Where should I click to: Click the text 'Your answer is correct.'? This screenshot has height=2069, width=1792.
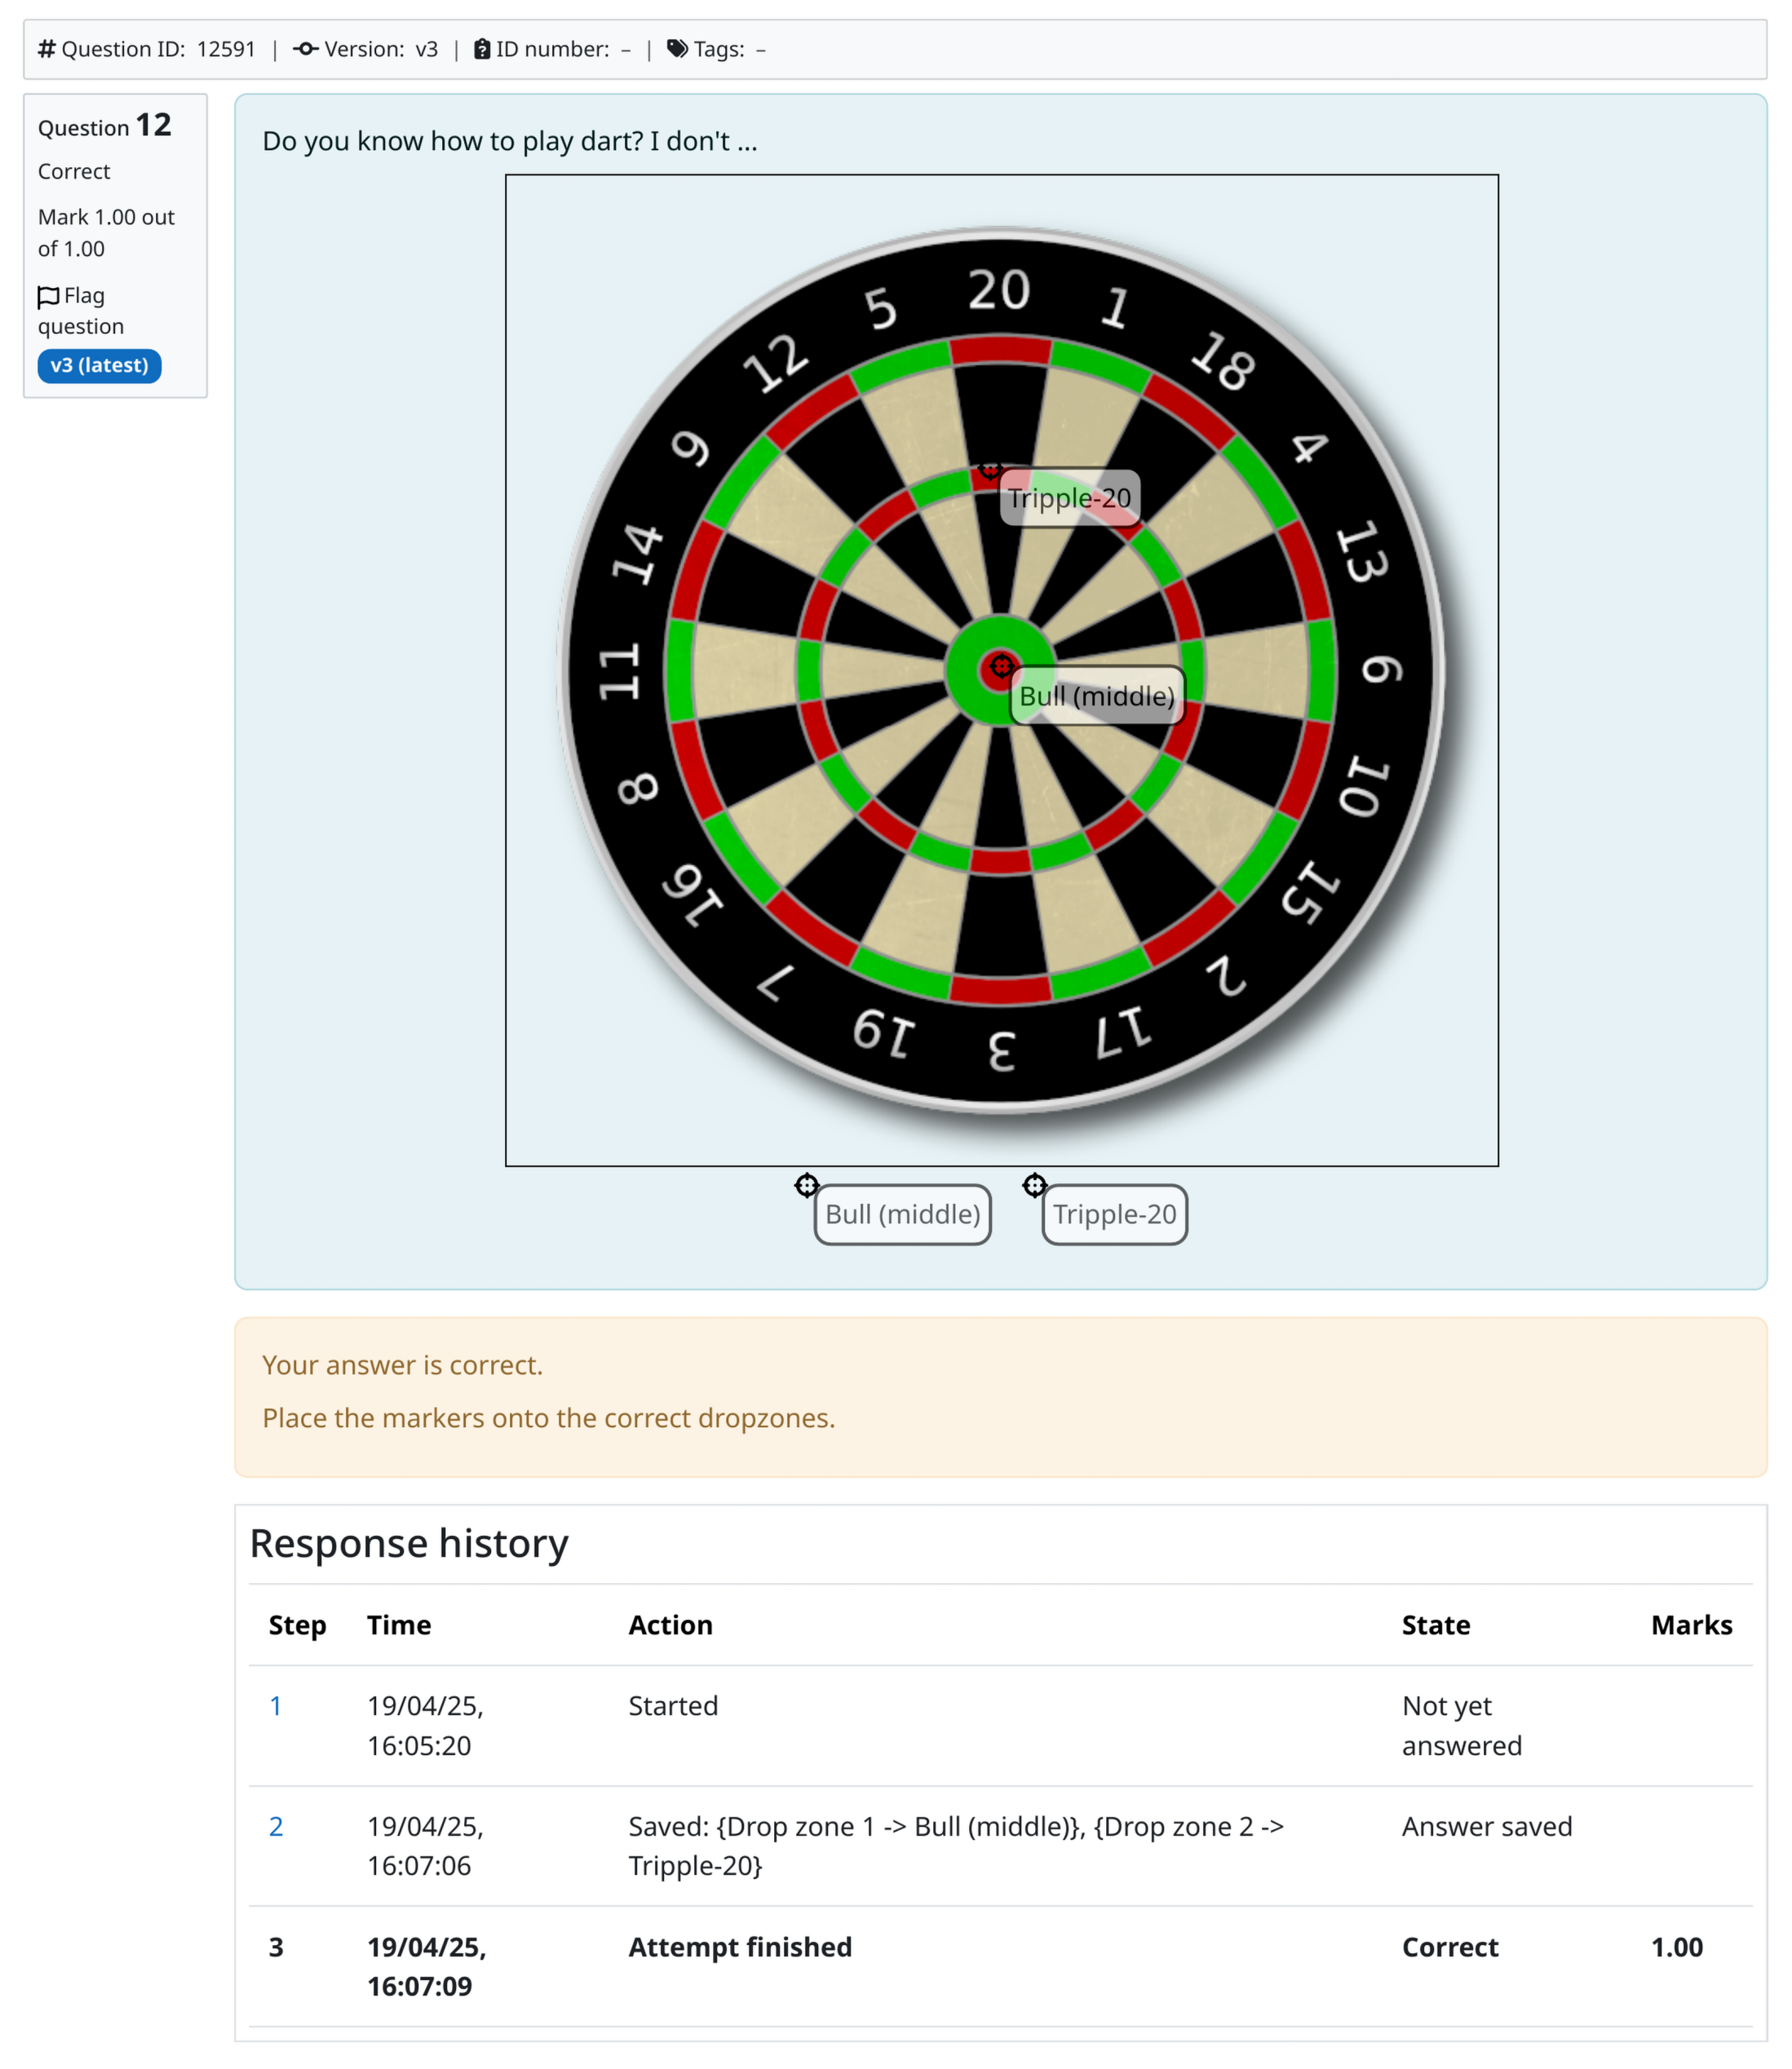tap(403, 1365)
